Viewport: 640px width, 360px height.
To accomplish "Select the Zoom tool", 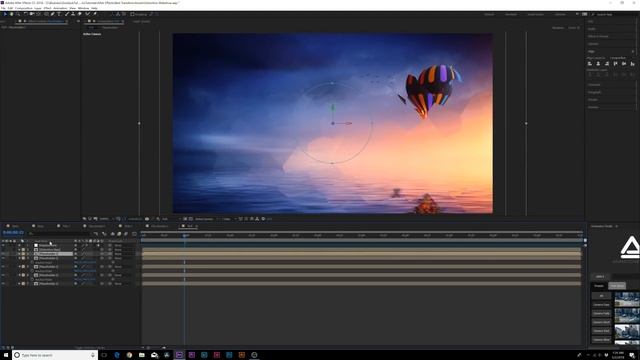I will pyautogui.click(x=18, y=14).
